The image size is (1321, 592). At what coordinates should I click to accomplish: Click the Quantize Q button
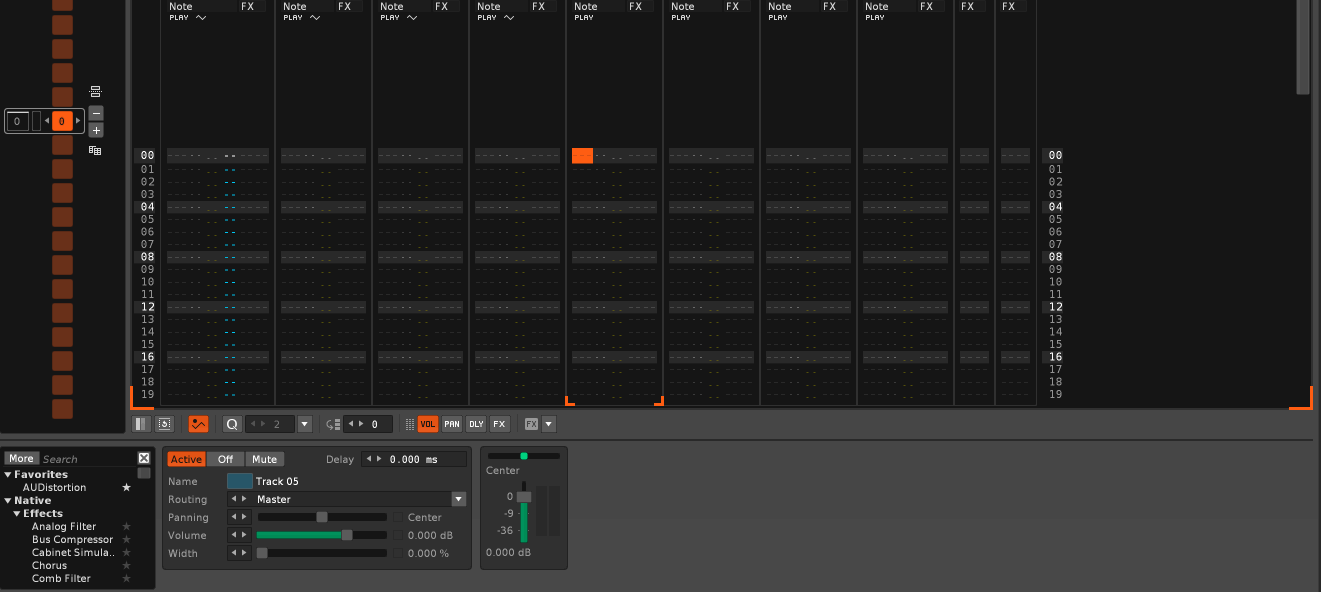[232, 424]
